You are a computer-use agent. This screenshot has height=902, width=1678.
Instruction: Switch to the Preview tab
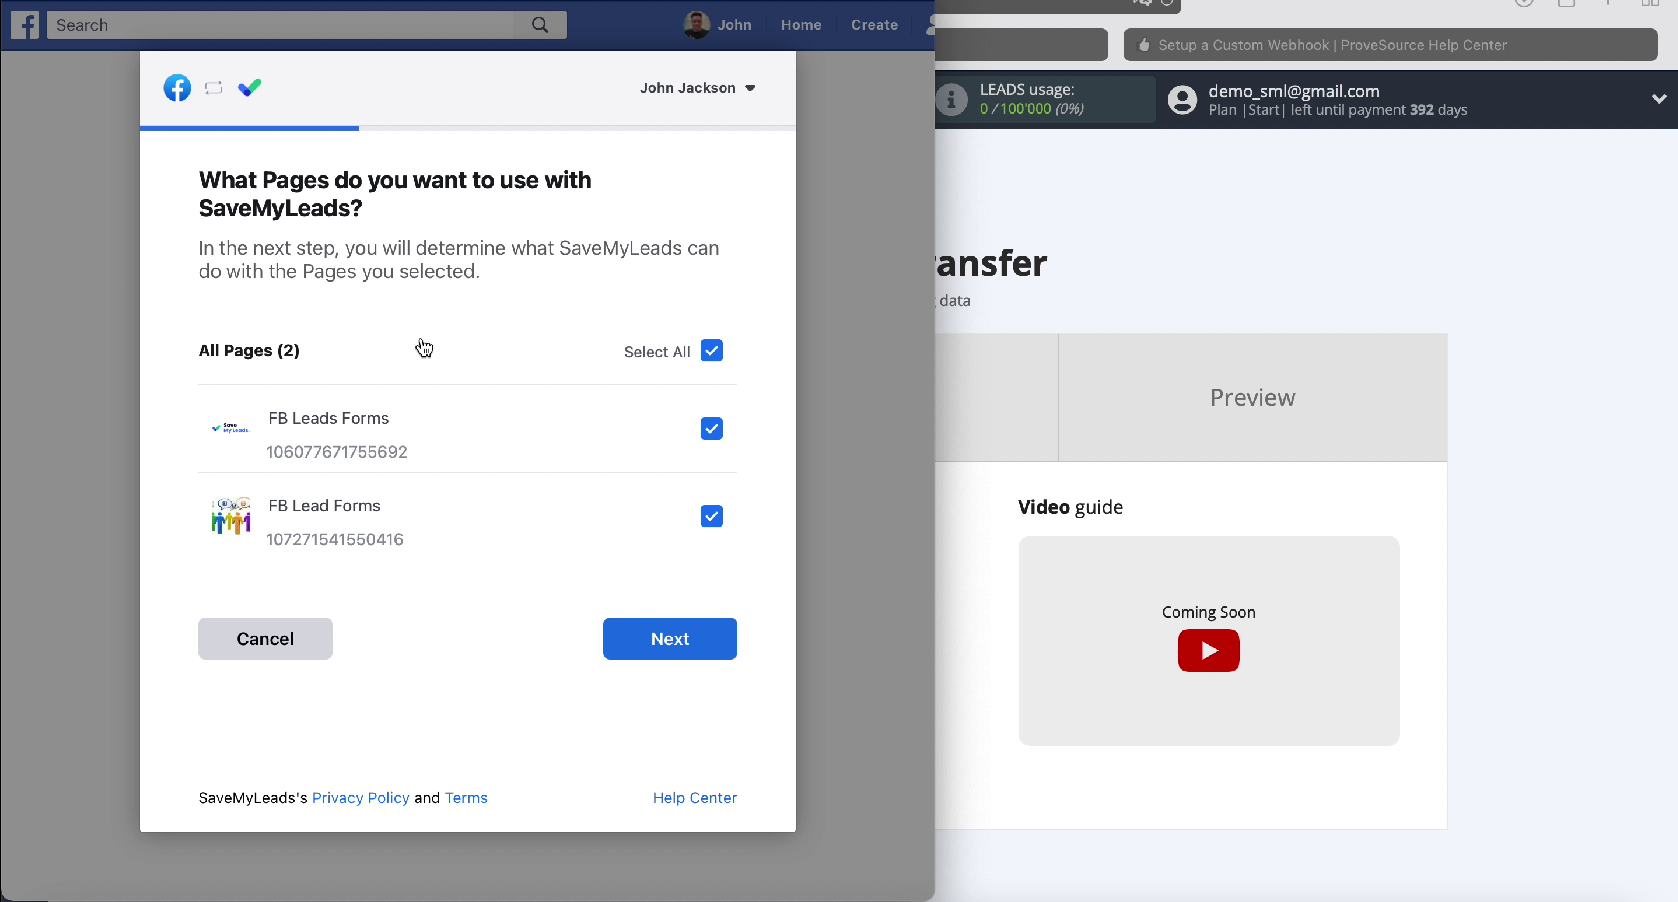1252,398
